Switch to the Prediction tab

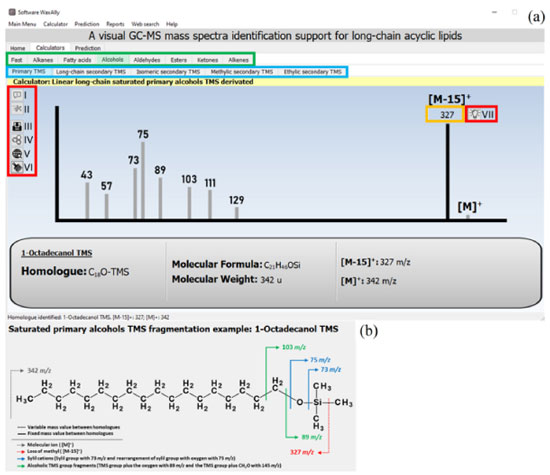(x=88, y=48)
